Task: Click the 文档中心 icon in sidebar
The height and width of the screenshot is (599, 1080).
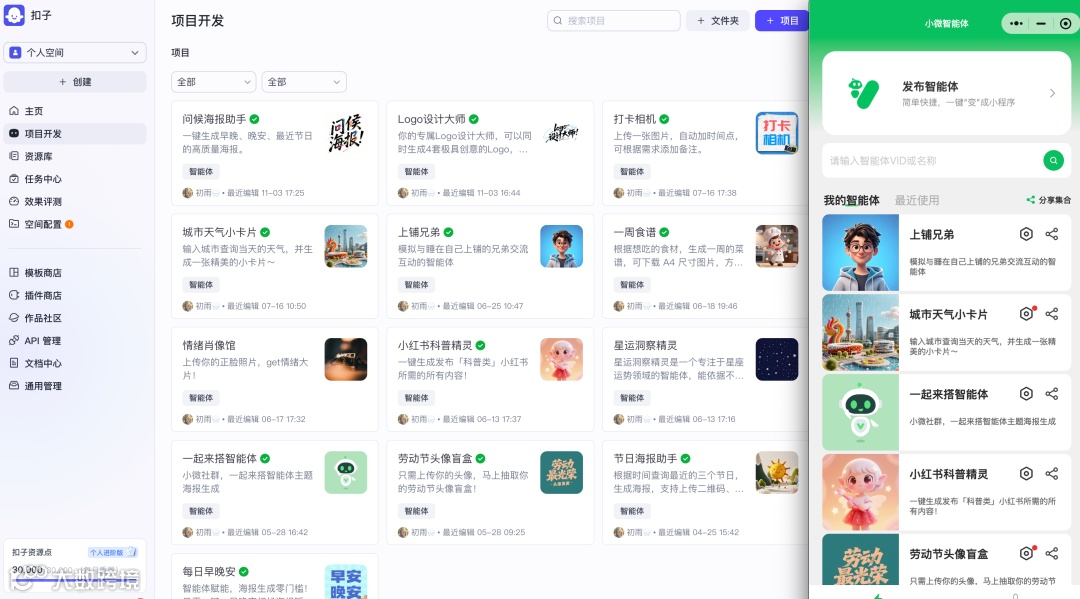Action: point(14,364)
